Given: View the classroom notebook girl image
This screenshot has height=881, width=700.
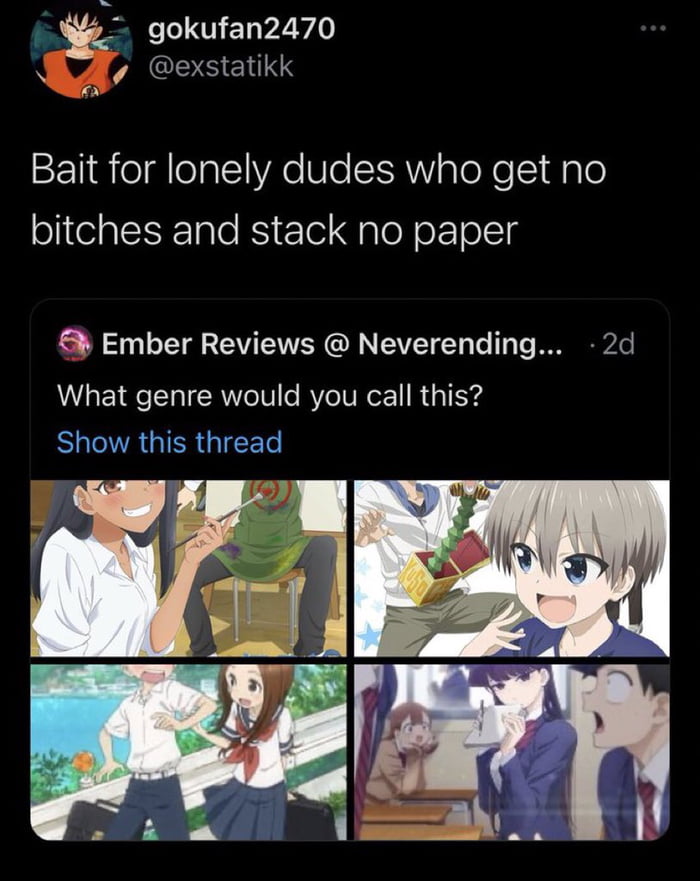Looking at the screenshot, I should coord(512,752).
